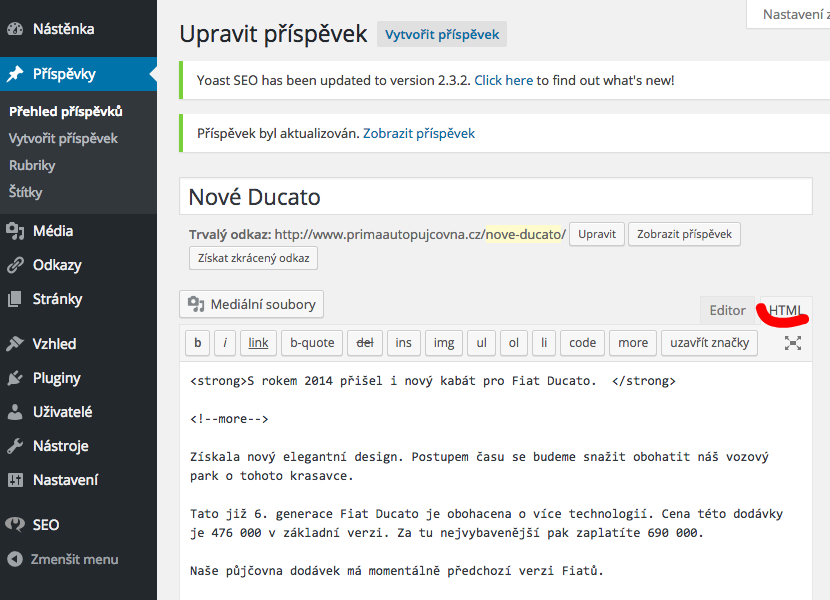Open Mediální soubory media button
Image resolution: width=830 pixels, height=600 pixels.
(x=251, y=304)
